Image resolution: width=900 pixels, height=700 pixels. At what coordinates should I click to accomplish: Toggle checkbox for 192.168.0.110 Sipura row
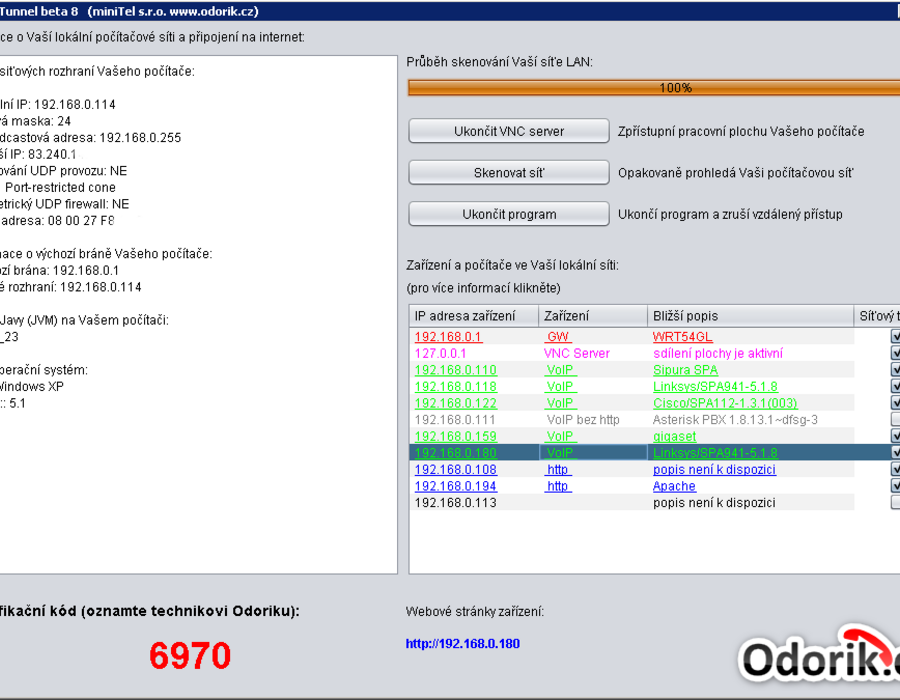tap(895, 370)
